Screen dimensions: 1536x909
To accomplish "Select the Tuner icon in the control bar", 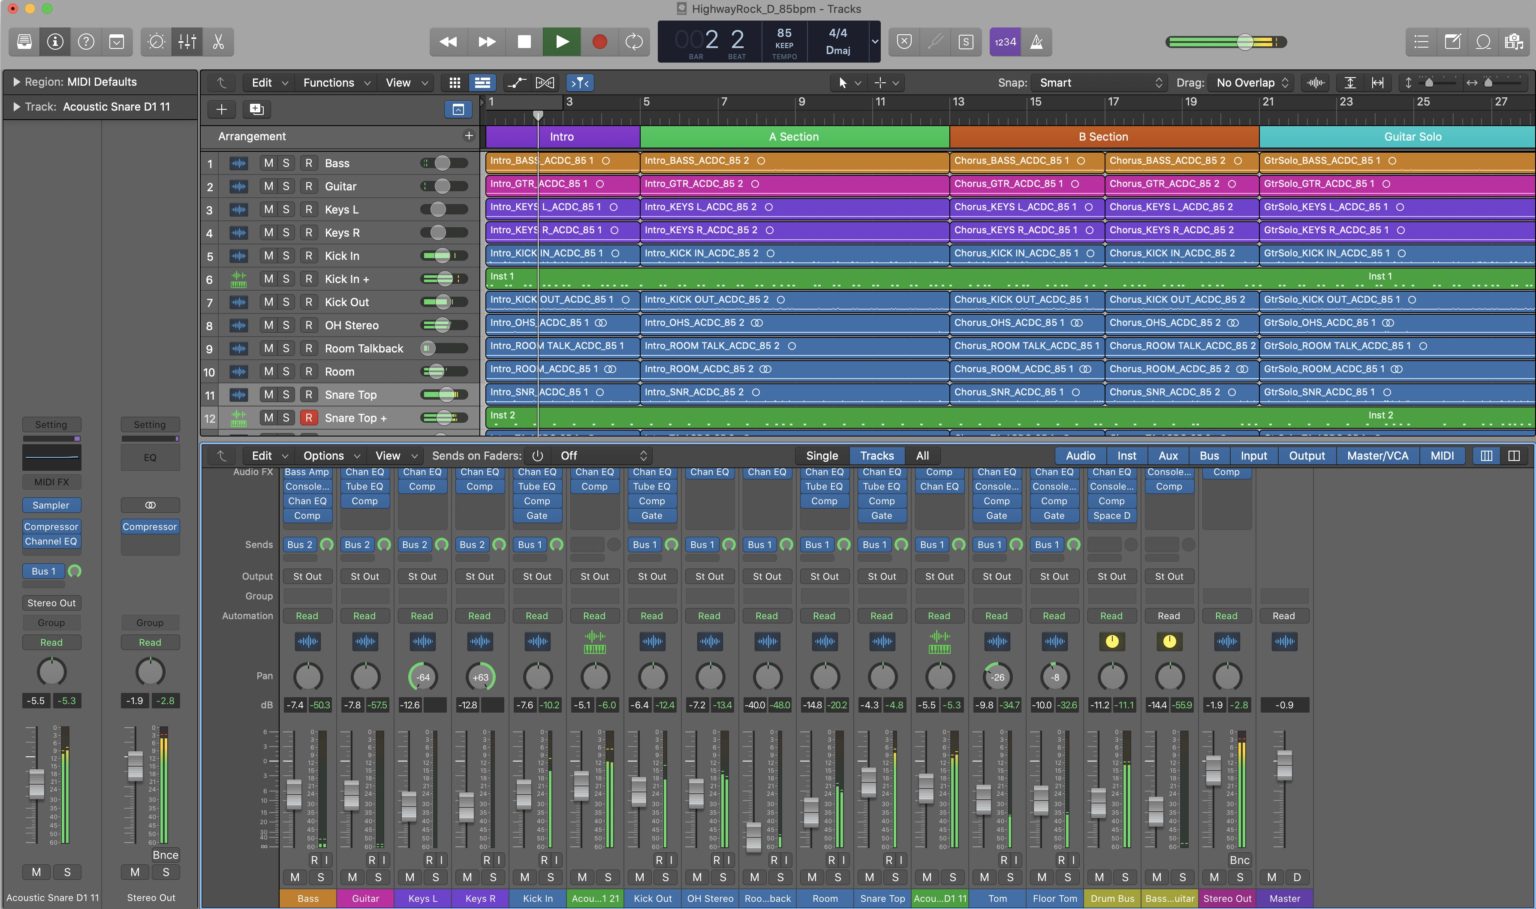I will [935, 42].
